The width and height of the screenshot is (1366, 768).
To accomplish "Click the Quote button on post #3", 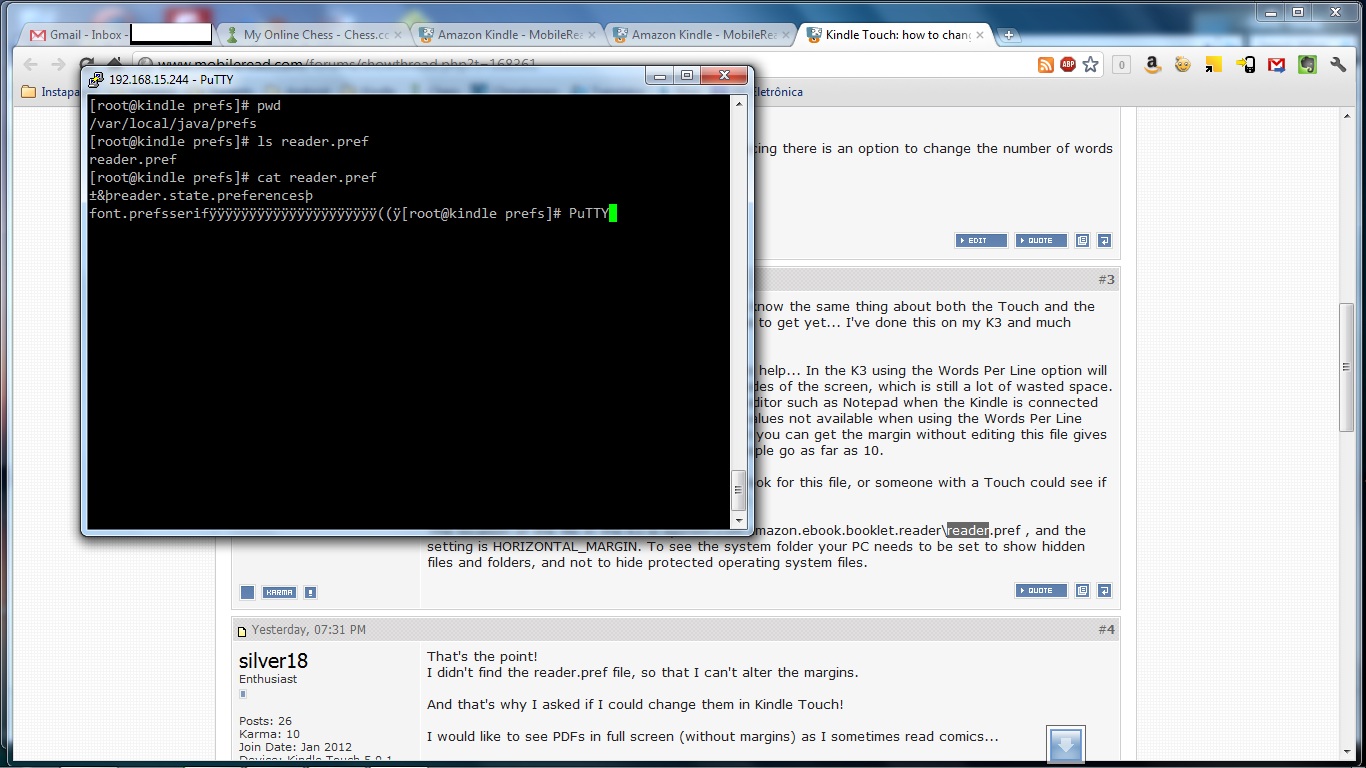I will (1041, 591).
